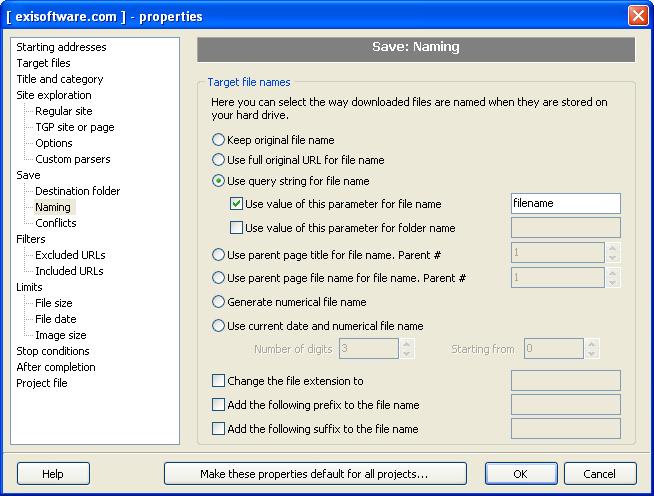Image resolution: width=654 pixels, height=496 pixels.
Task: Click the Starting from field
Action: (x=553, y=348)
